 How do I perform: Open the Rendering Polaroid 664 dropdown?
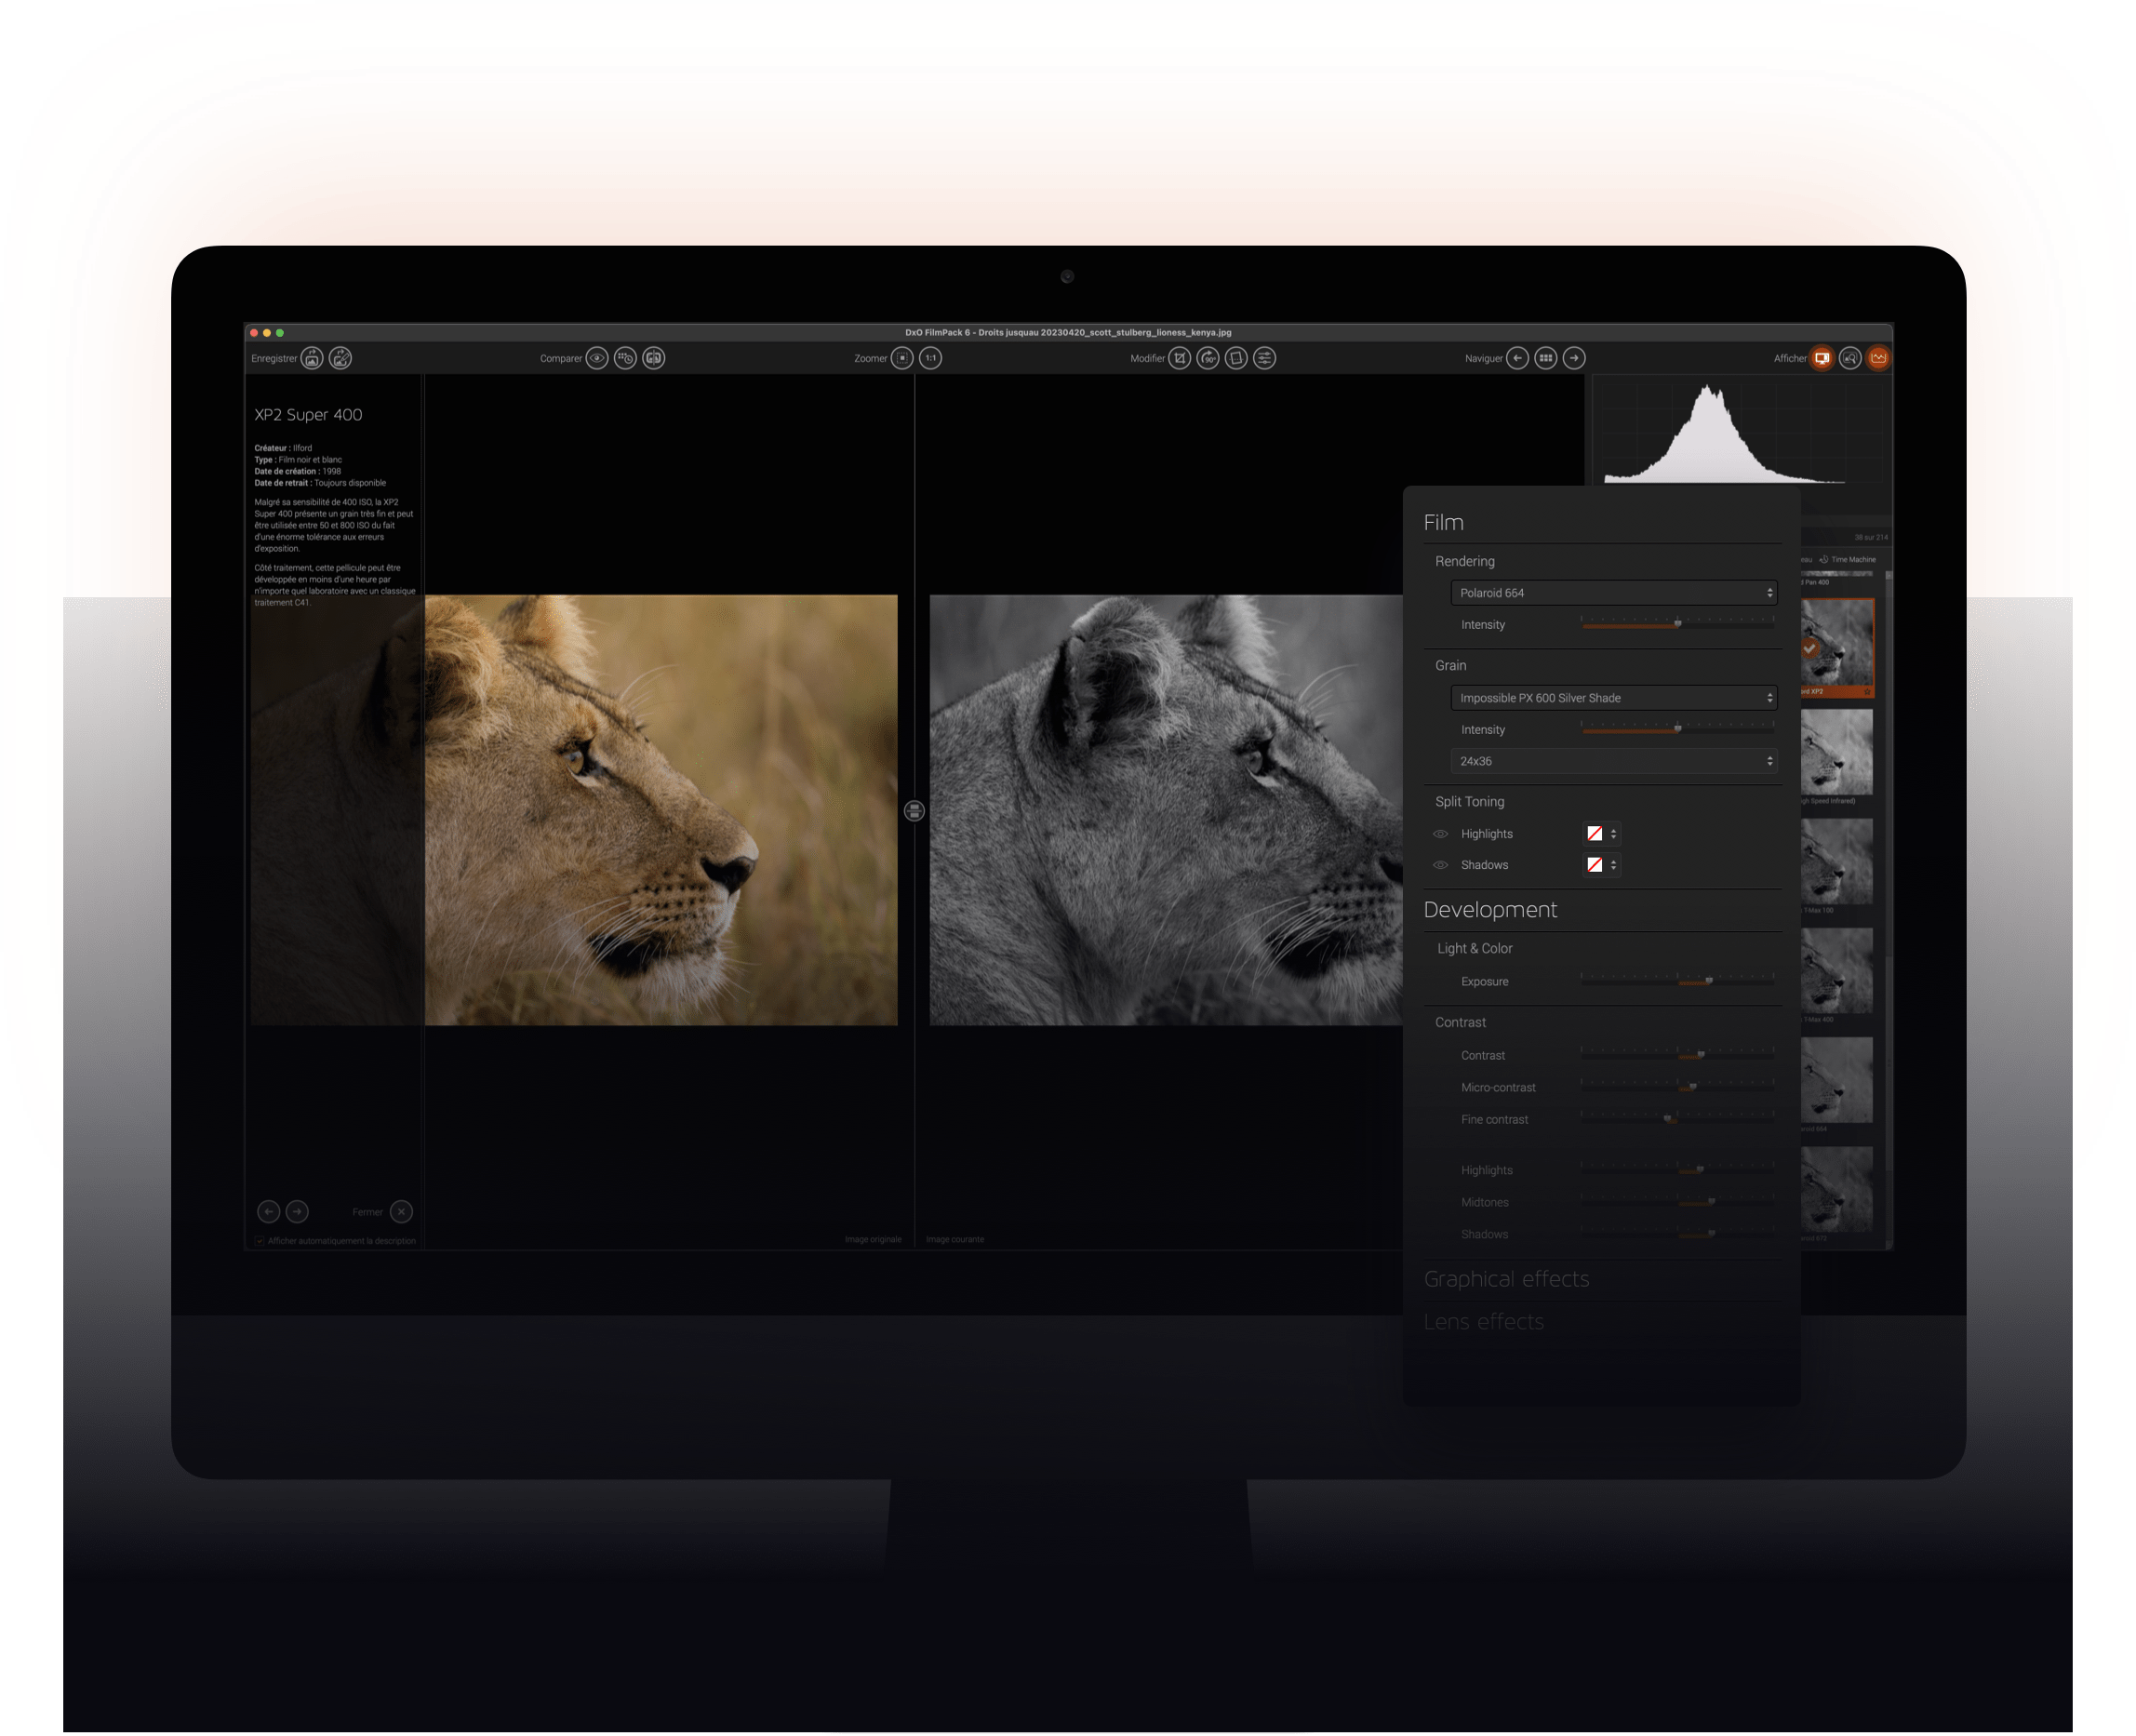[x=1613, y=593]
